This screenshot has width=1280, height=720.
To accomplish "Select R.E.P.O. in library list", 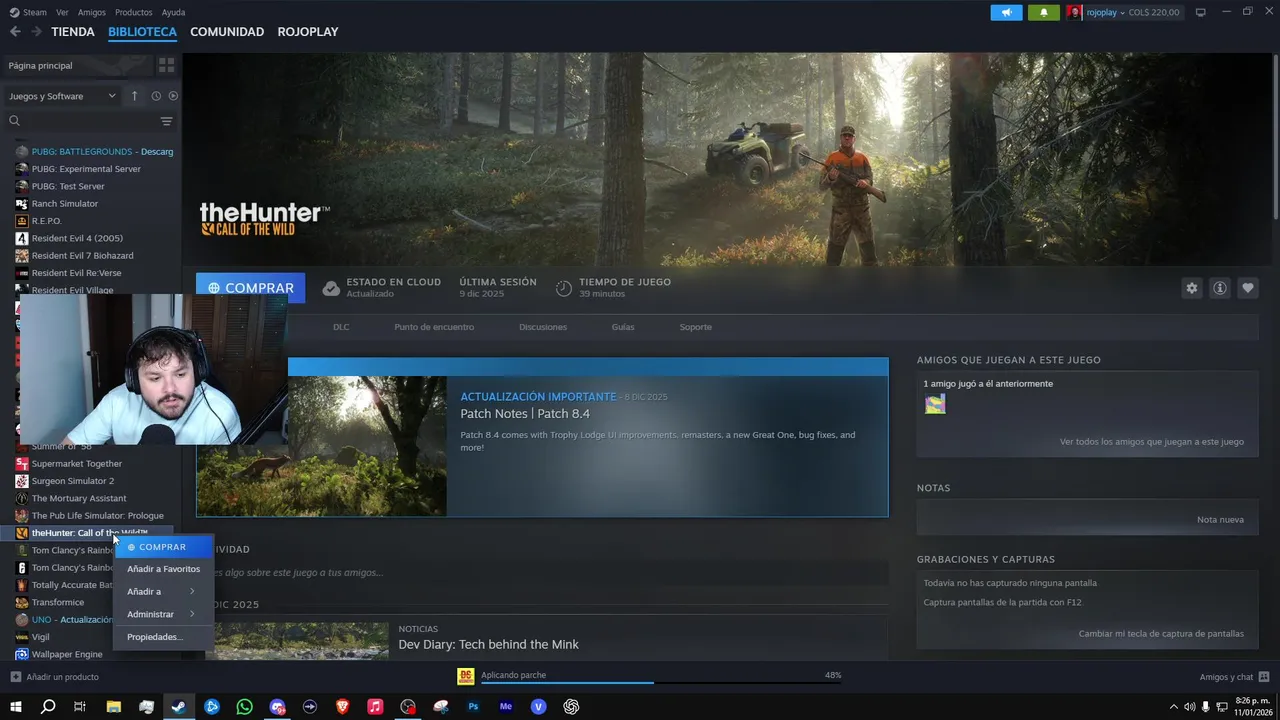I will (46, 221).
